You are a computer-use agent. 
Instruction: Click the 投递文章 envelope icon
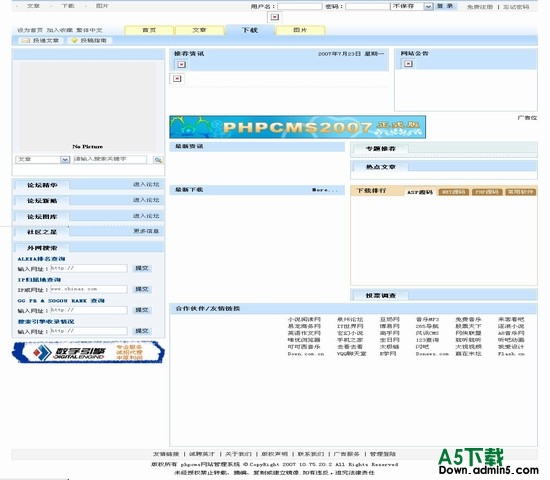pos(25,41)
